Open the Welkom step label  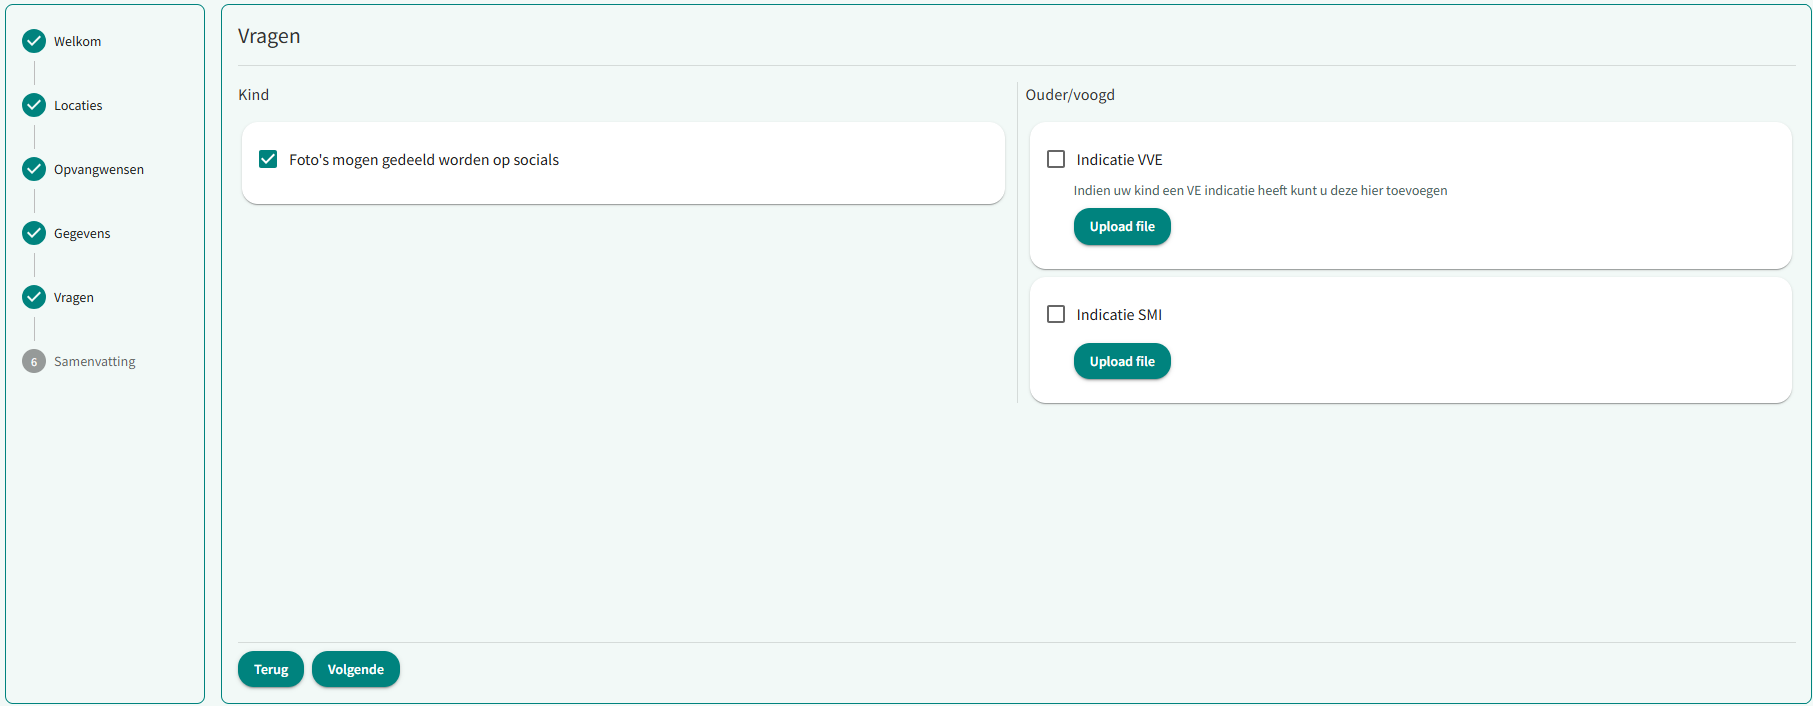[x=78, y=41]
